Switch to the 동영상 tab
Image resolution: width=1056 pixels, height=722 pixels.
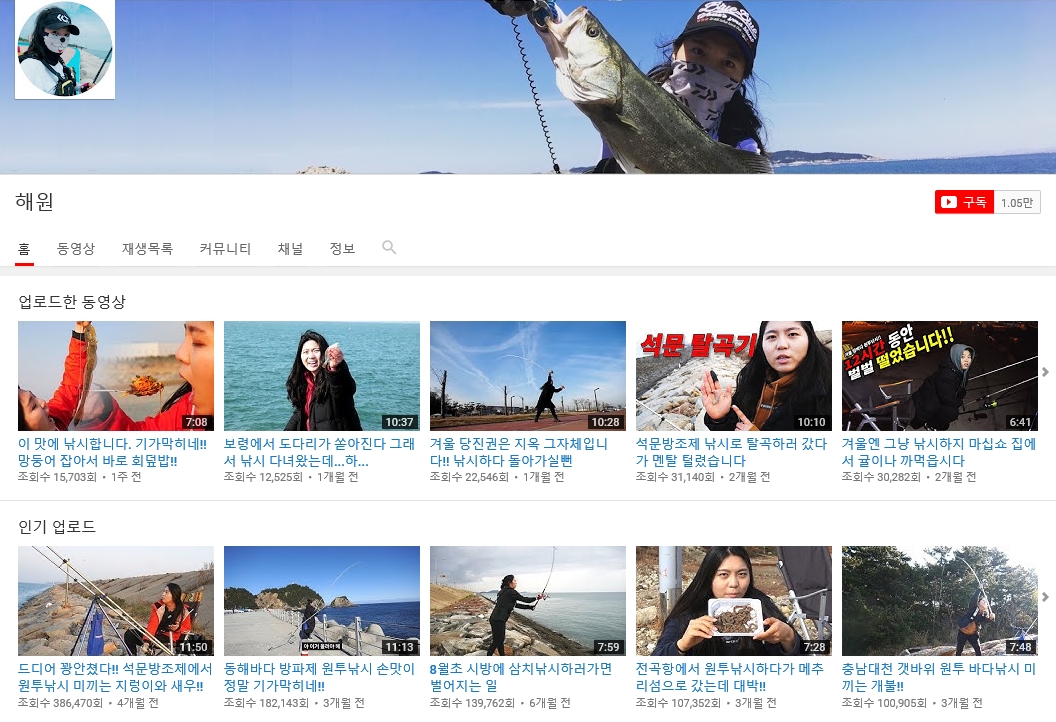tap(76, 249)
